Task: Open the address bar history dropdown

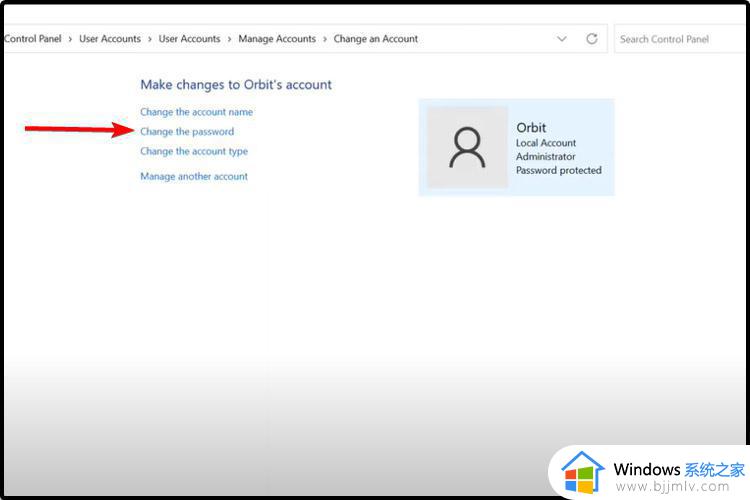Action: click(562, 39)
